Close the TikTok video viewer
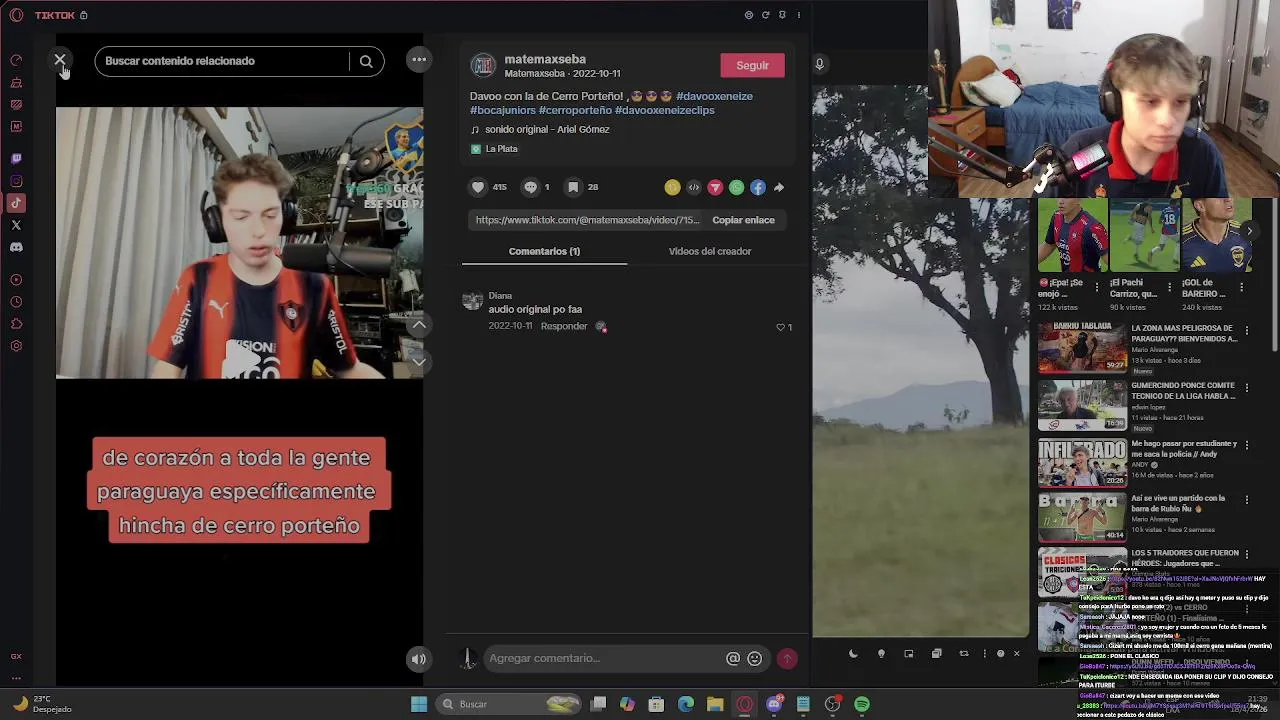 [60, 61]
